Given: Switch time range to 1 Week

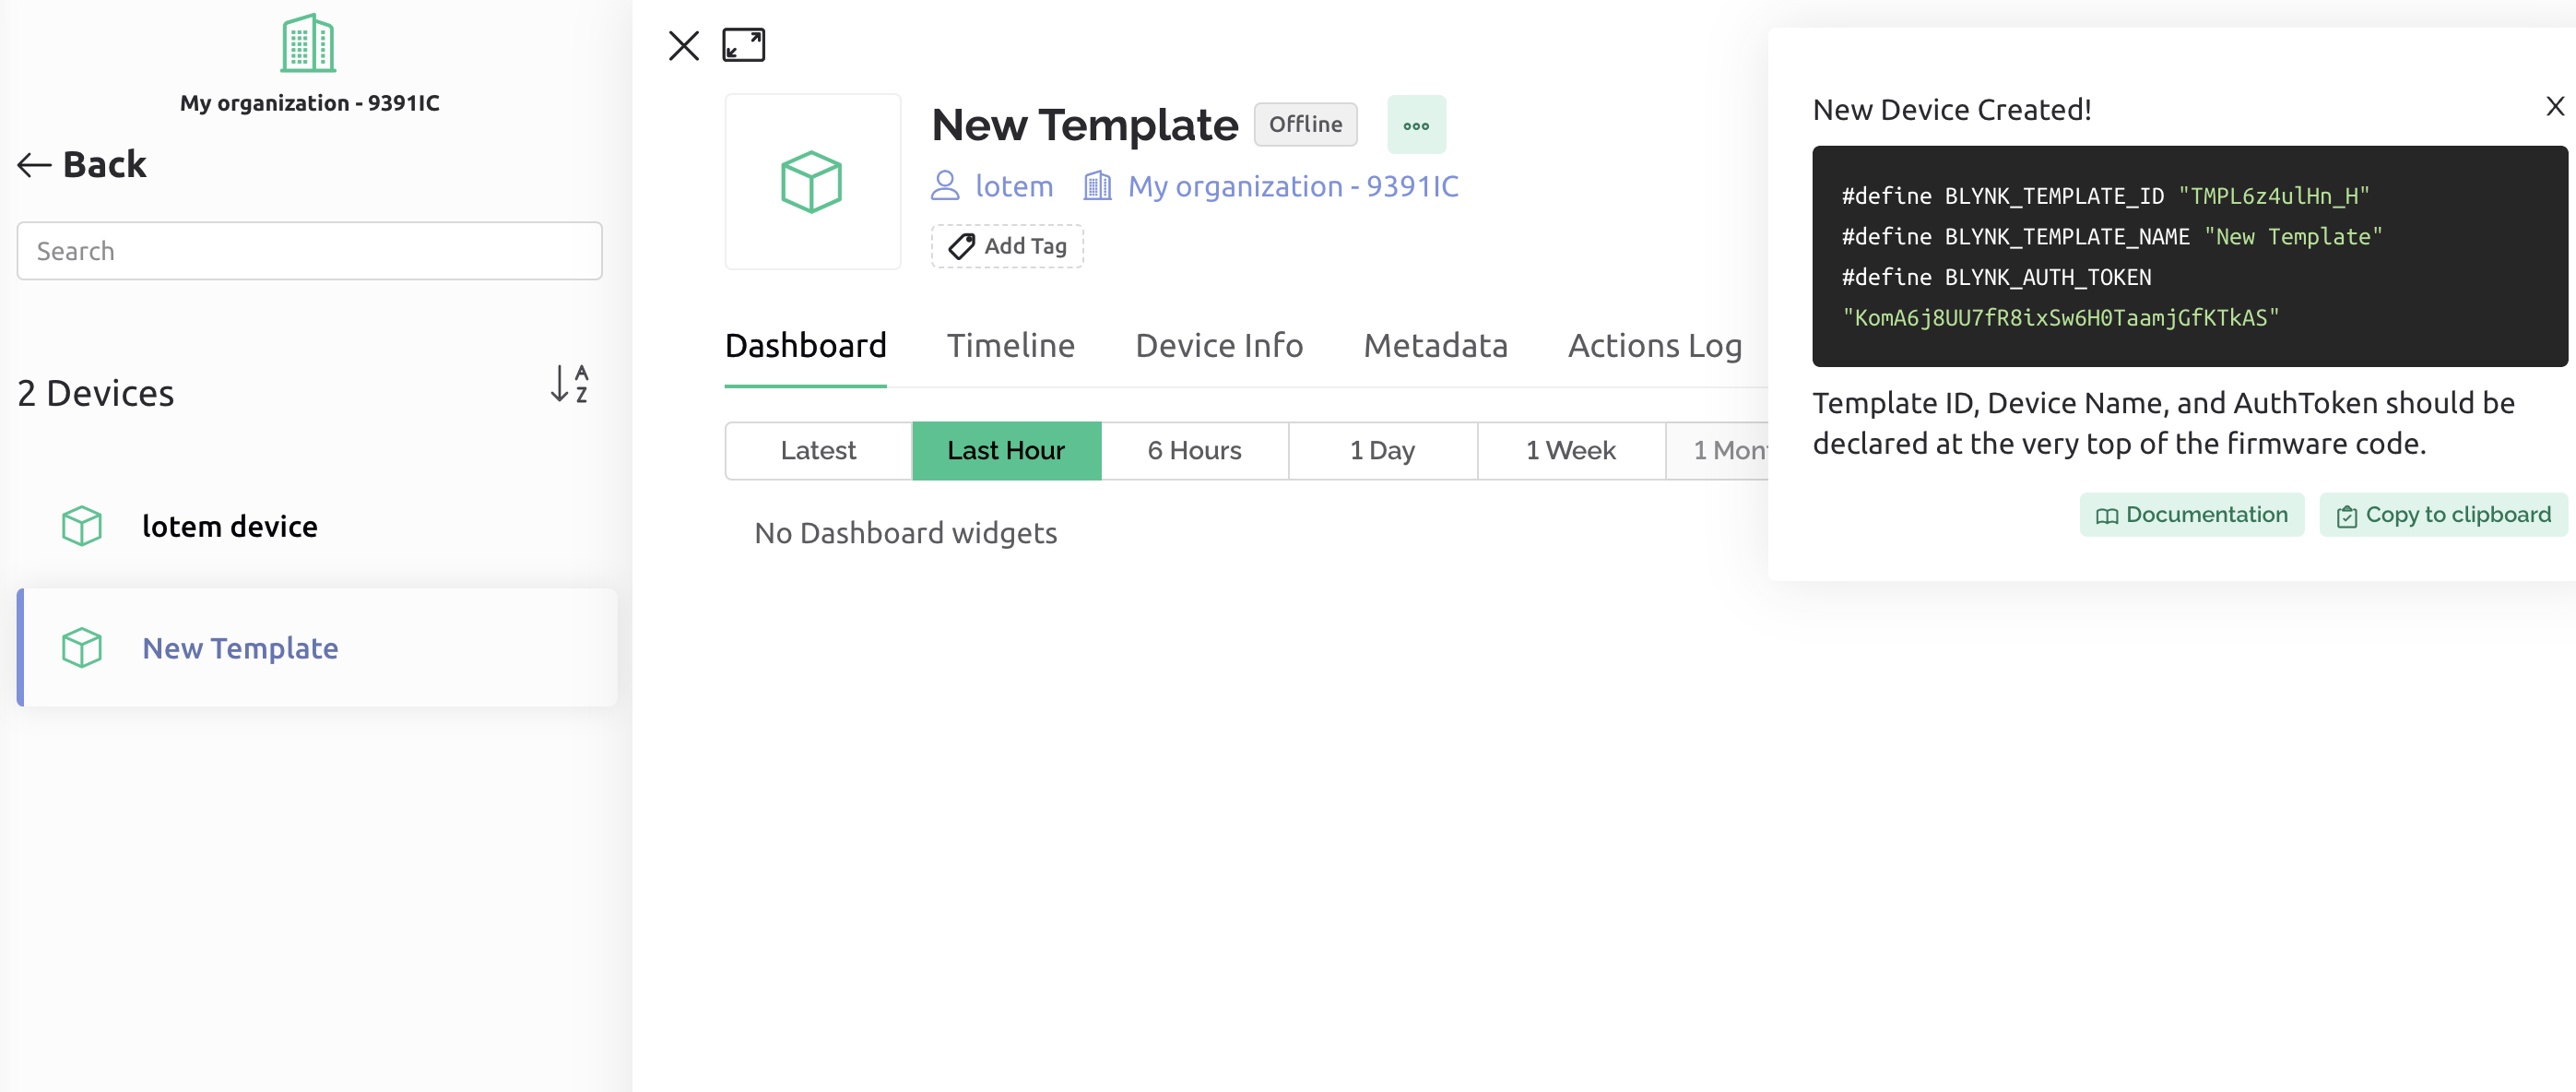Looking at the screenshot, I should tap(1570, 451).
